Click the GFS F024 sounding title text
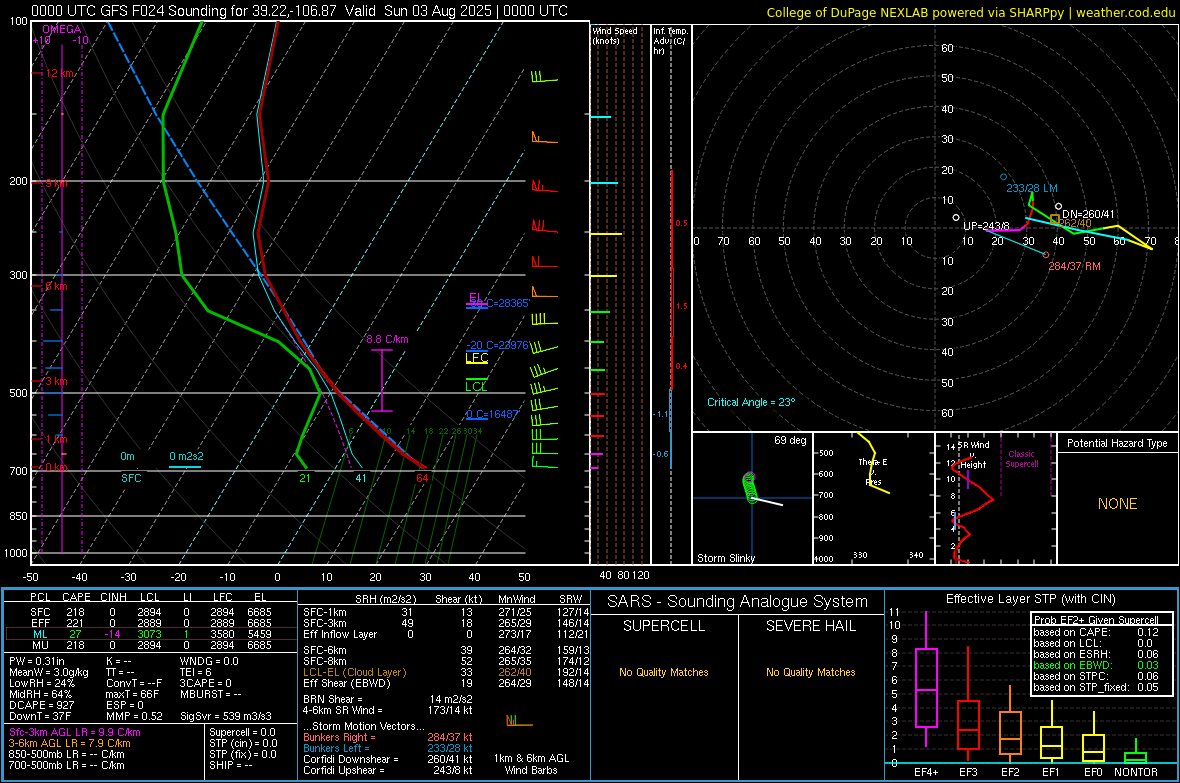This screenshot has height=783, width=1180. (x=300, y=11)
